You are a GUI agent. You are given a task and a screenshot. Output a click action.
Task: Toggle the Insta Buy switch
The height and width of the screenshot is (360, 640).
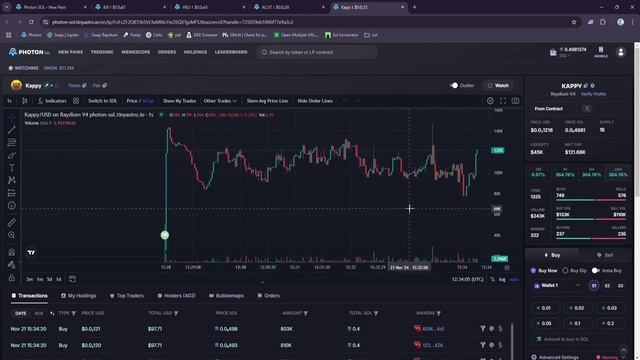click(596, 270)
